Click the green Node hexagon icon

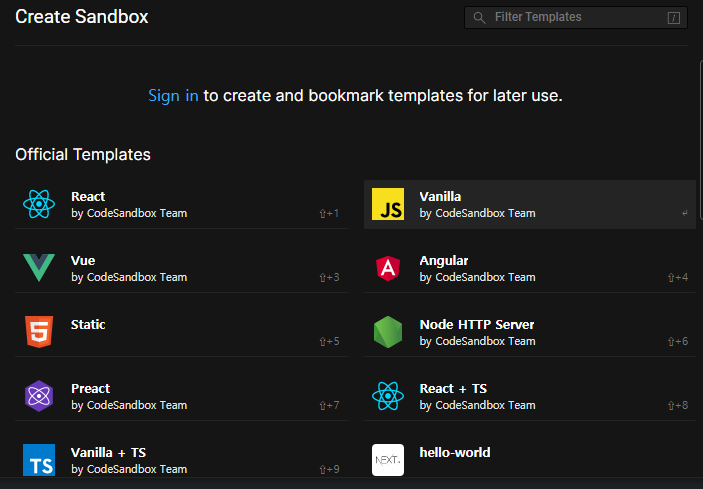pos(388,332)
